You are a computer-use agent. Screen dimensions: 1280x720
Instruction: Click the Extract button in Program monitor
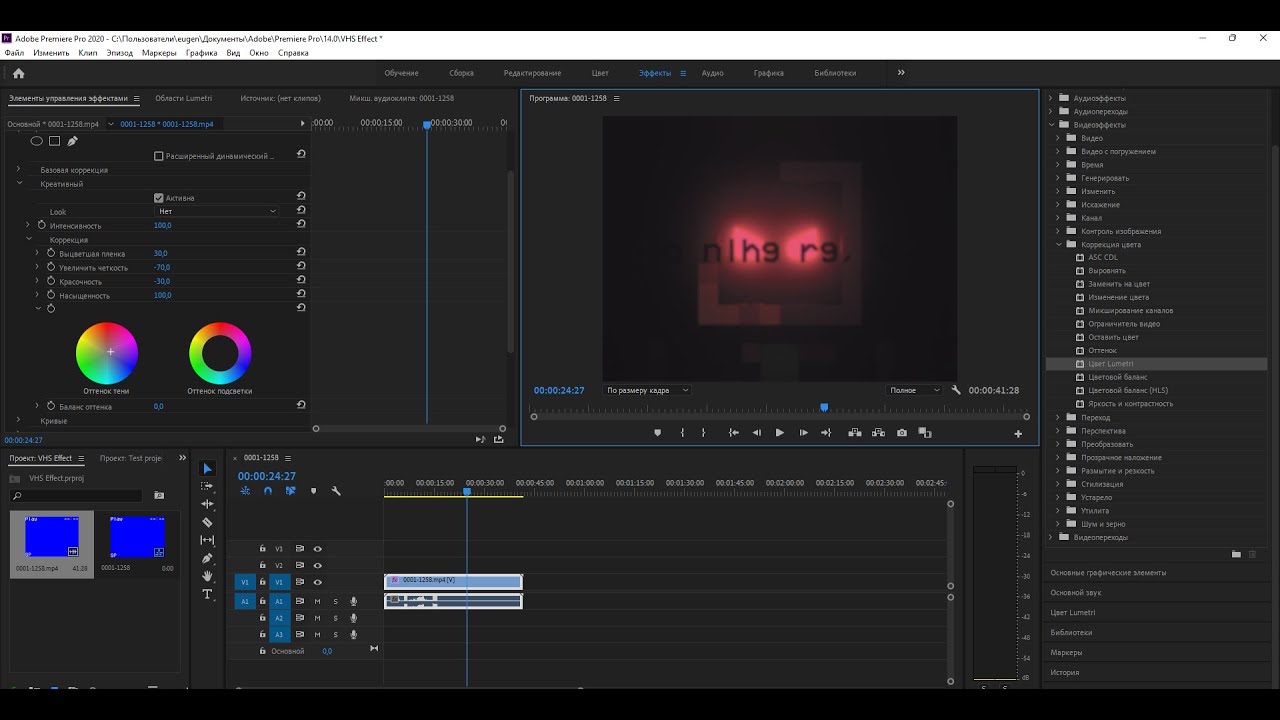[x=878, y=433]
